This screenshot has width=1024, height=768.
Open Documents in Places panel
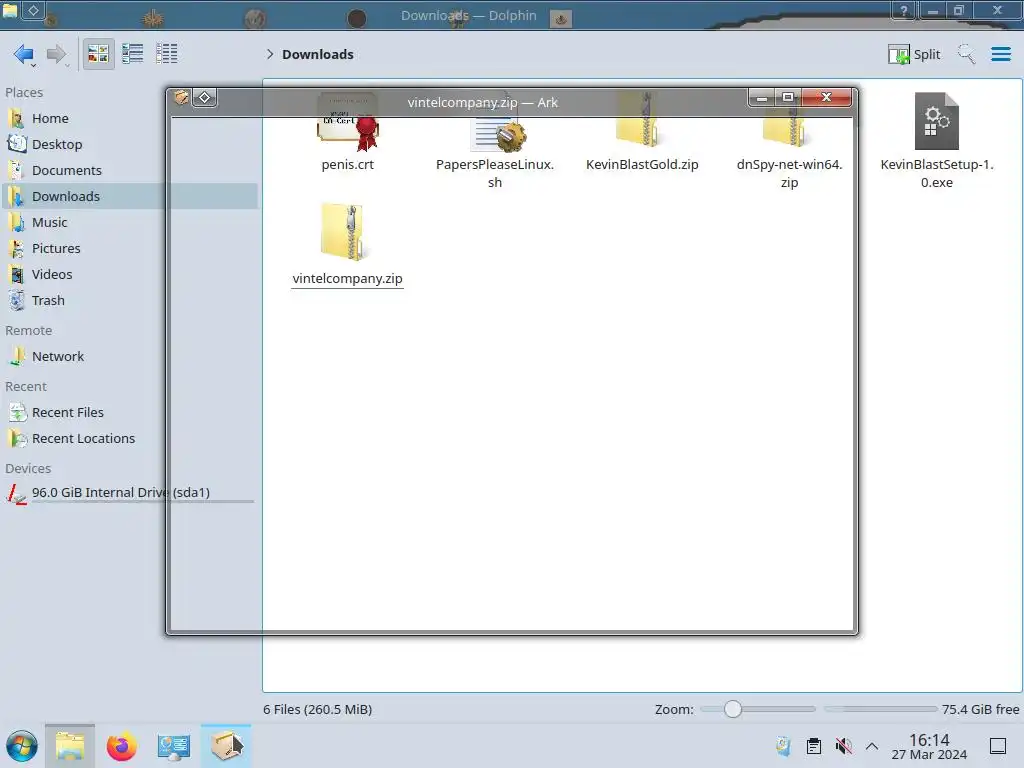pos(129,170)
